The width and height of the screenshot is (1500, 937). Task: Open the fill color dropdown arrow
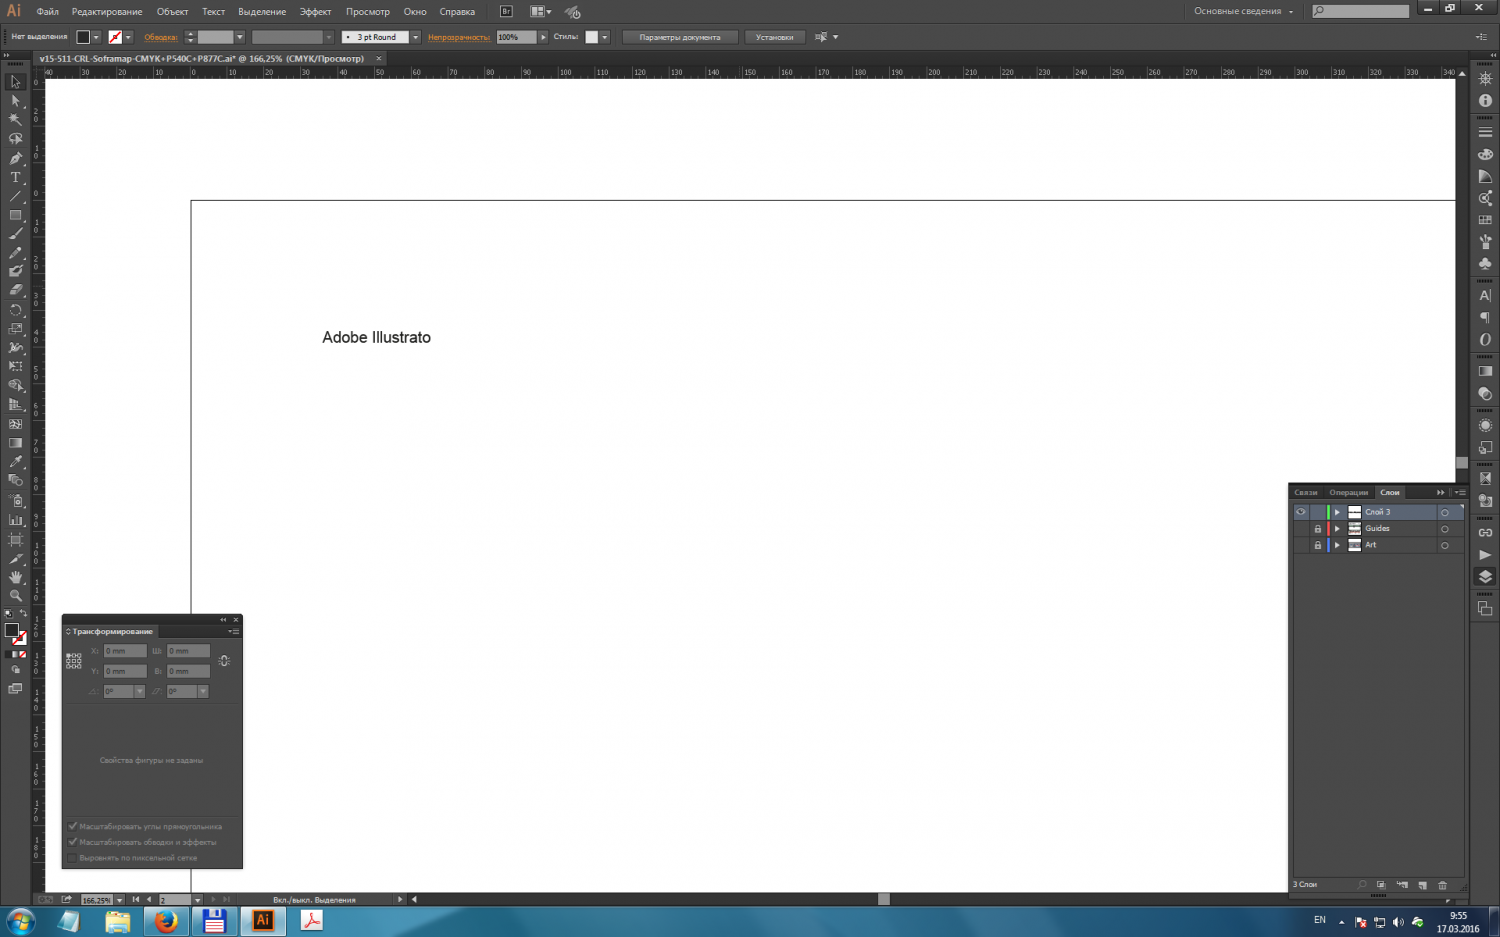tap(96, 37)
